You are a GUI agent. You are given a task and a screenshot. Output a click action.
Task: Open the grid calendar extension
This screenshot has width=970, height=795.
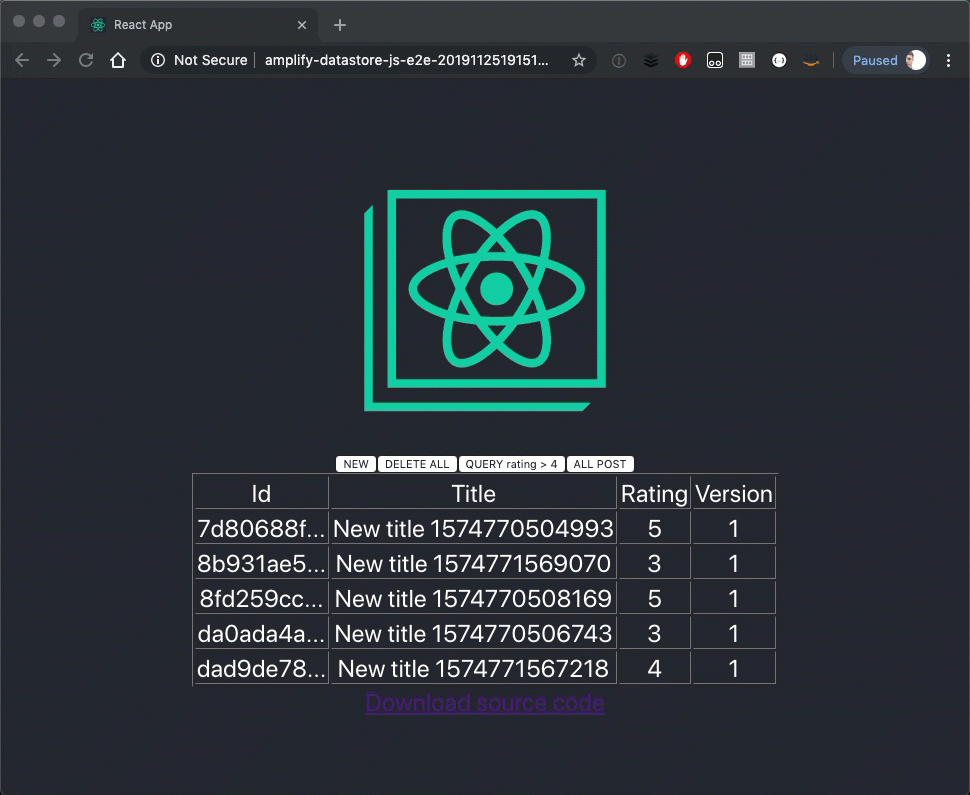tap(747, 60)
